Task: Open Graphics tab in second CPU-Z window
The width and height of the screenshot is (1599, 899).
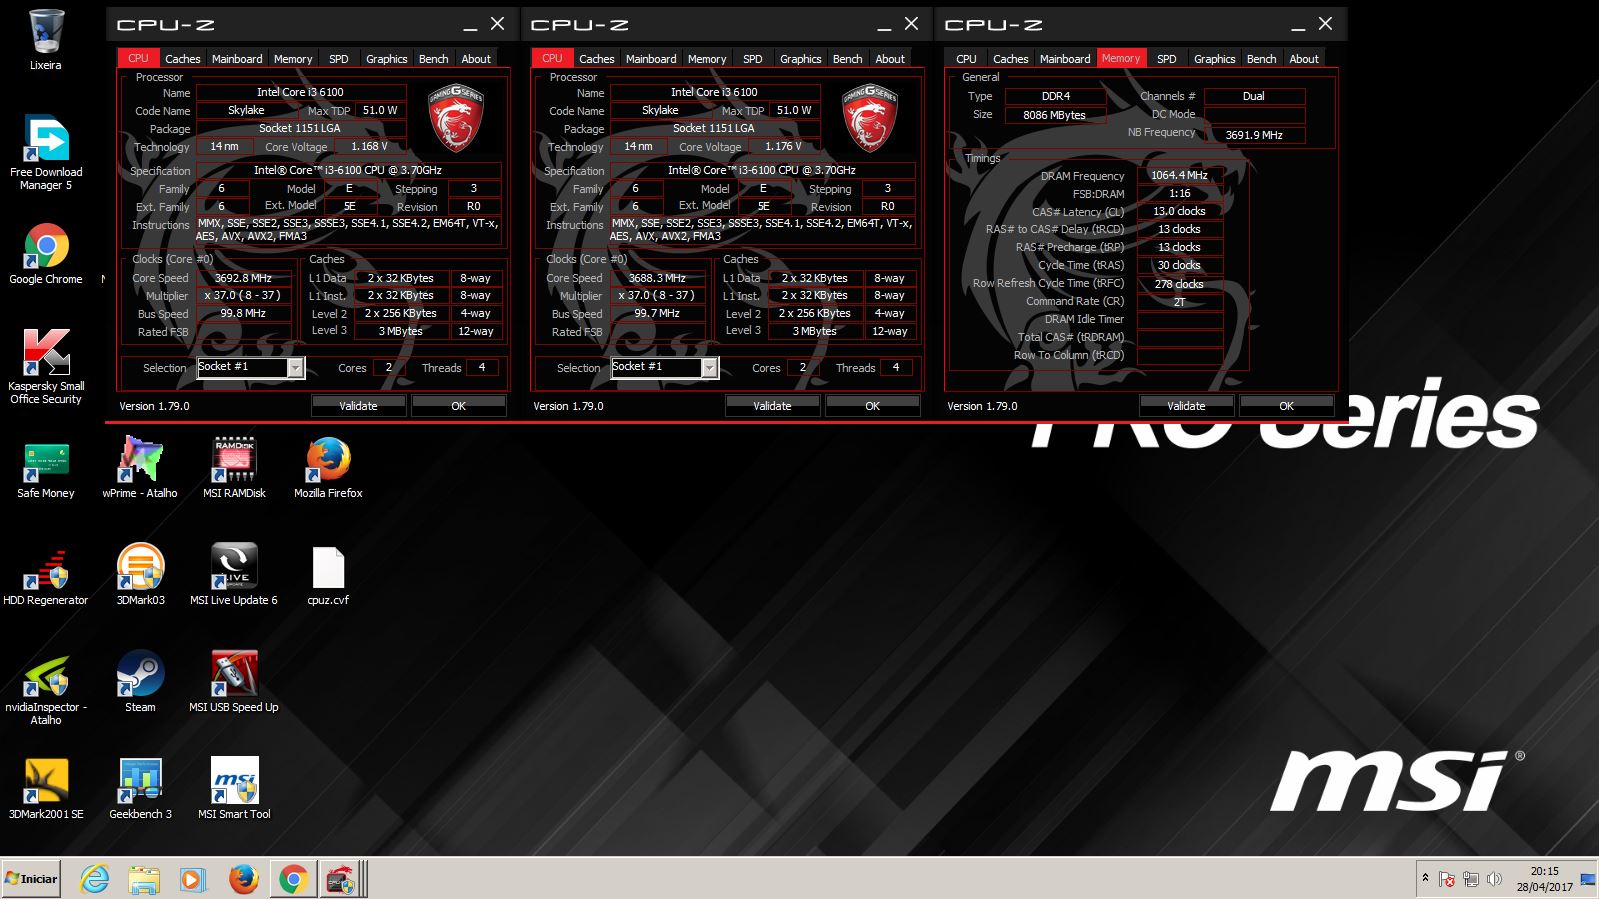Action: 801,59
